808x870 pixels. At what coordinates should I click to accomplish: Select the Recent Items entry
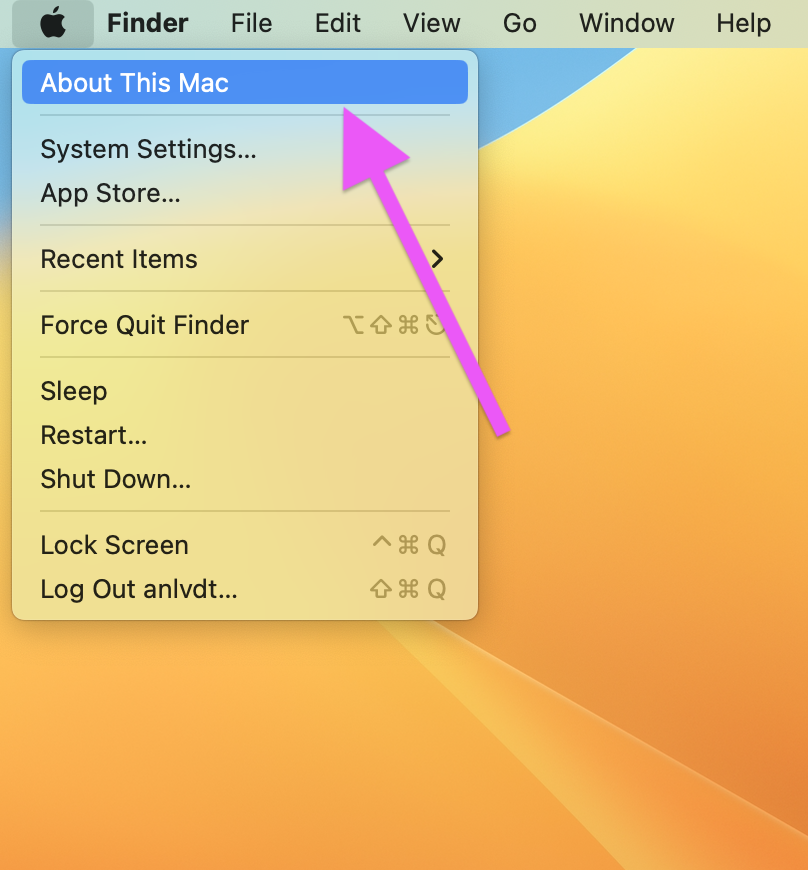pyautogui.click(x=245, y=259)
